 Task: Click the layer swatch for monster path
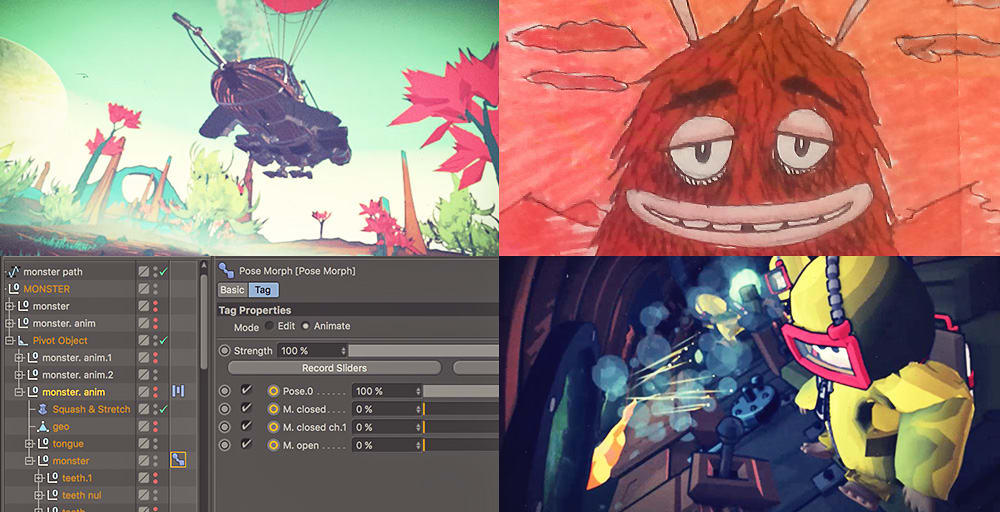coord(143,272)
